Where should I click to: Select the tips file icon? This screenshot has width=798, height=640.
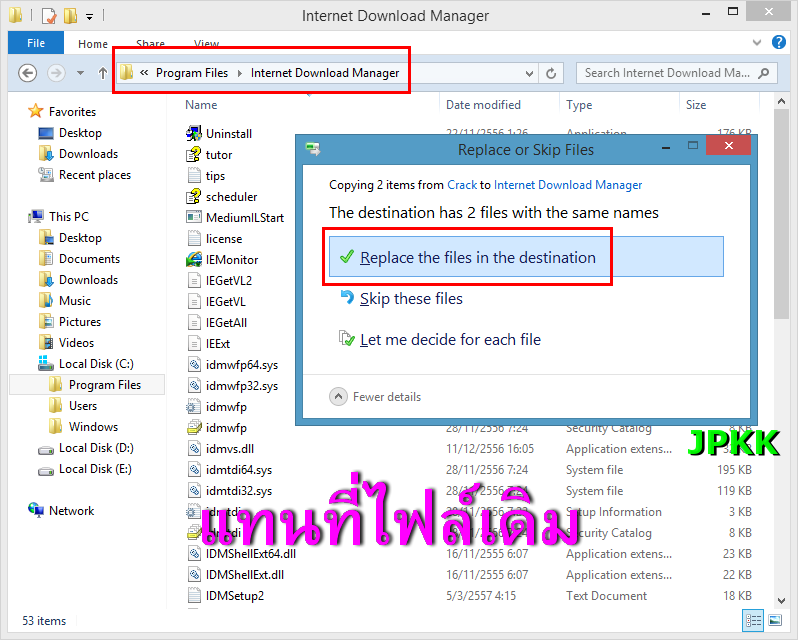[x=194, y=176]
